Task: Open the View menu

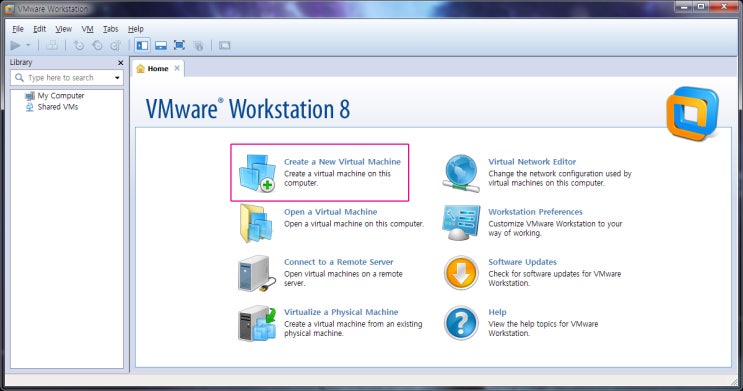Action: tap(63, 29)
